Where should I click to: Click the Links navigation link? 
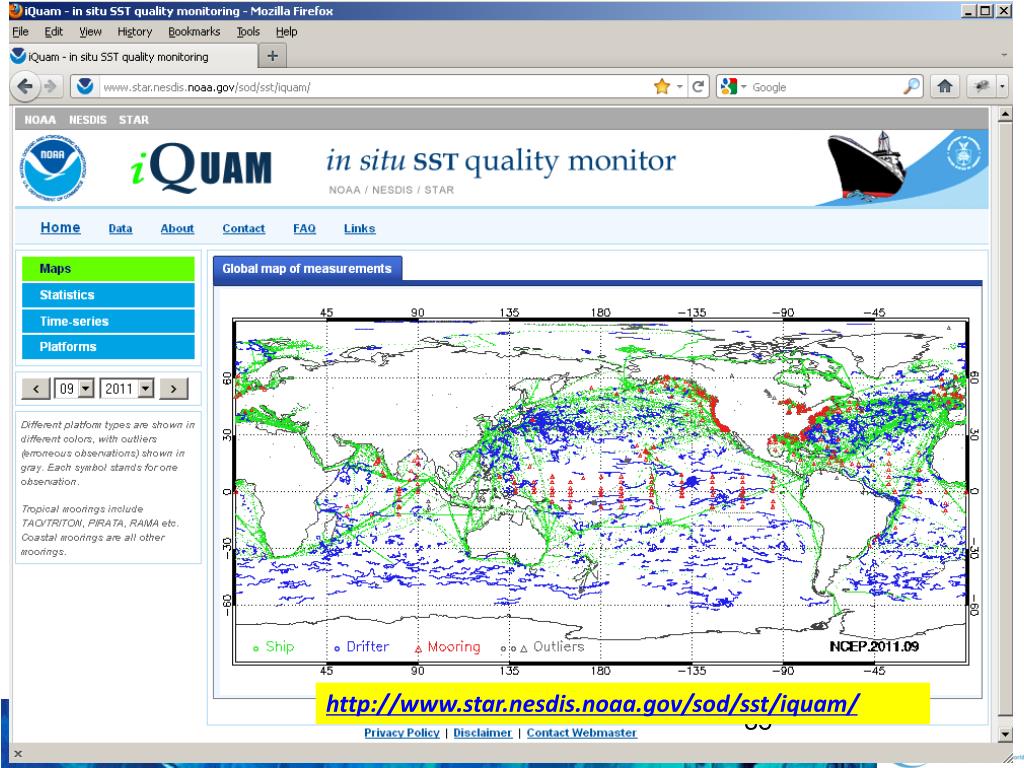click(359, 228)
